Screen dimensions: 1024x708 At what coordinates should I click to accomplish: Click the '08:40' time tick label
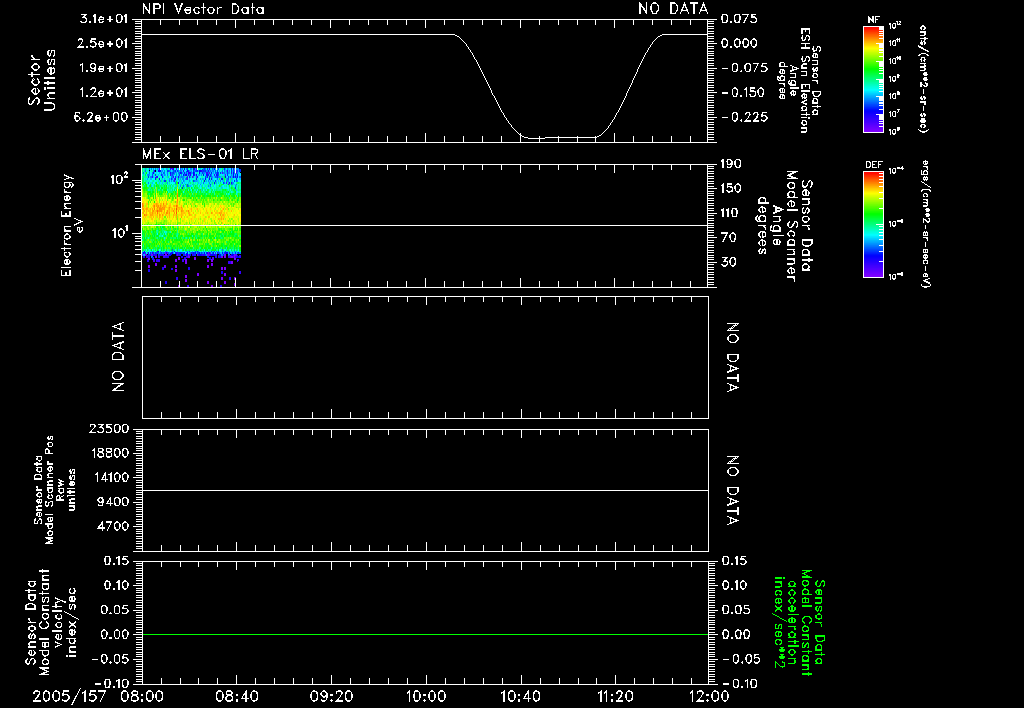pyautogui.click(x=236, y=696)
